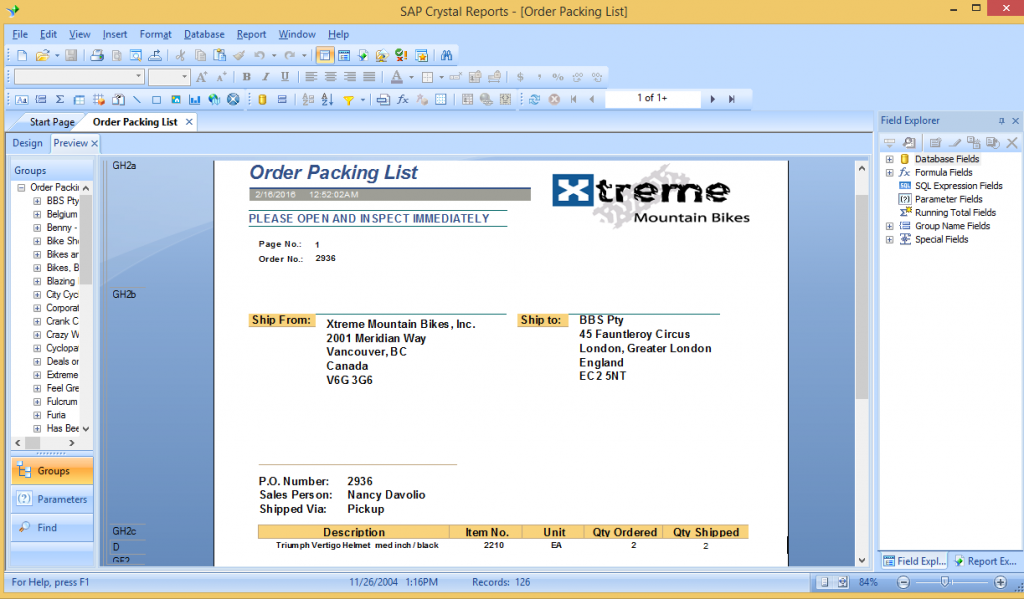Switch to the Start Page tab
The width and height of the screenshot is (1024, 599).
[x=52, y=122]
